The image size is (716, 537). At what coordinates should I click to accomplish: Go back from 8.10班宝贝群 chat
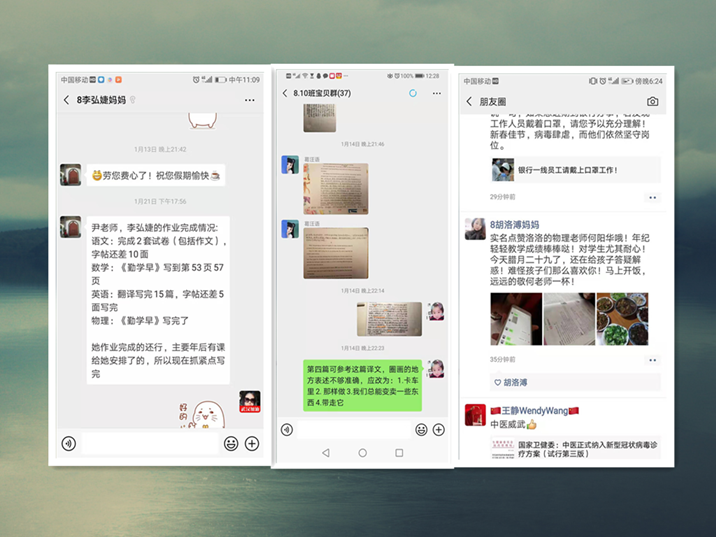click(x=285, y=93)
